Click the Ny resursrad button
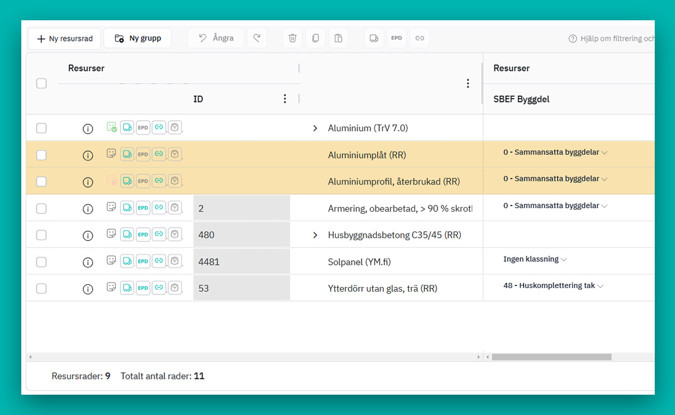Image resolution: width=675 pixels, height=415 pixels. [x=64, y=39]
